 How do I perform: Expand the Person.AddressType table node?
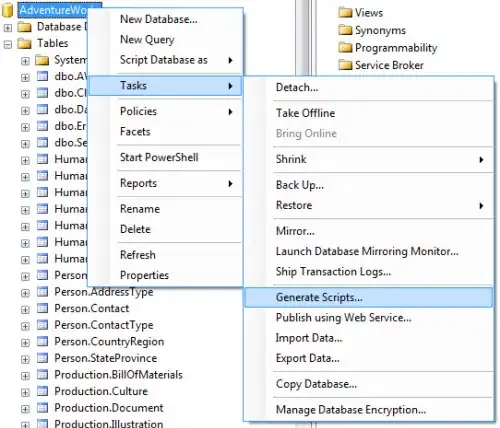[x=25, y=293]
